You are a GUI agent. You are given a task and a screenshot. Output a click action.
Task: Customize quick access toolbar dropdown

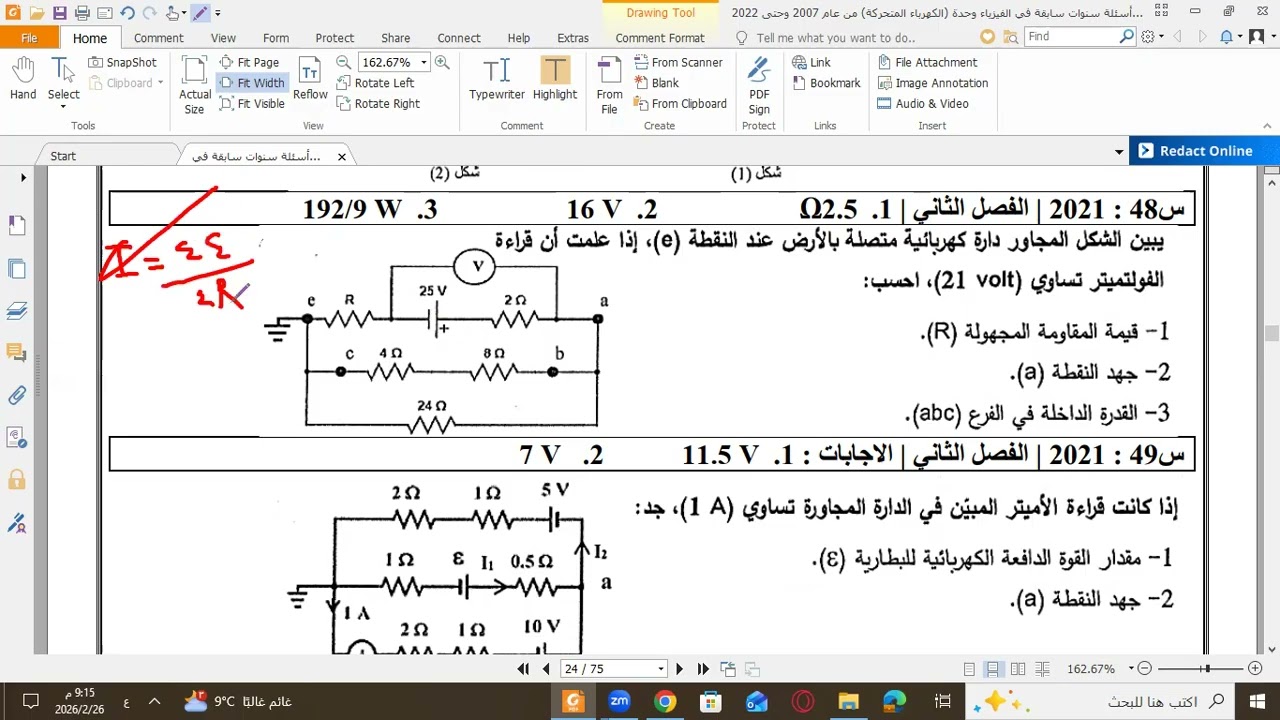218,14
